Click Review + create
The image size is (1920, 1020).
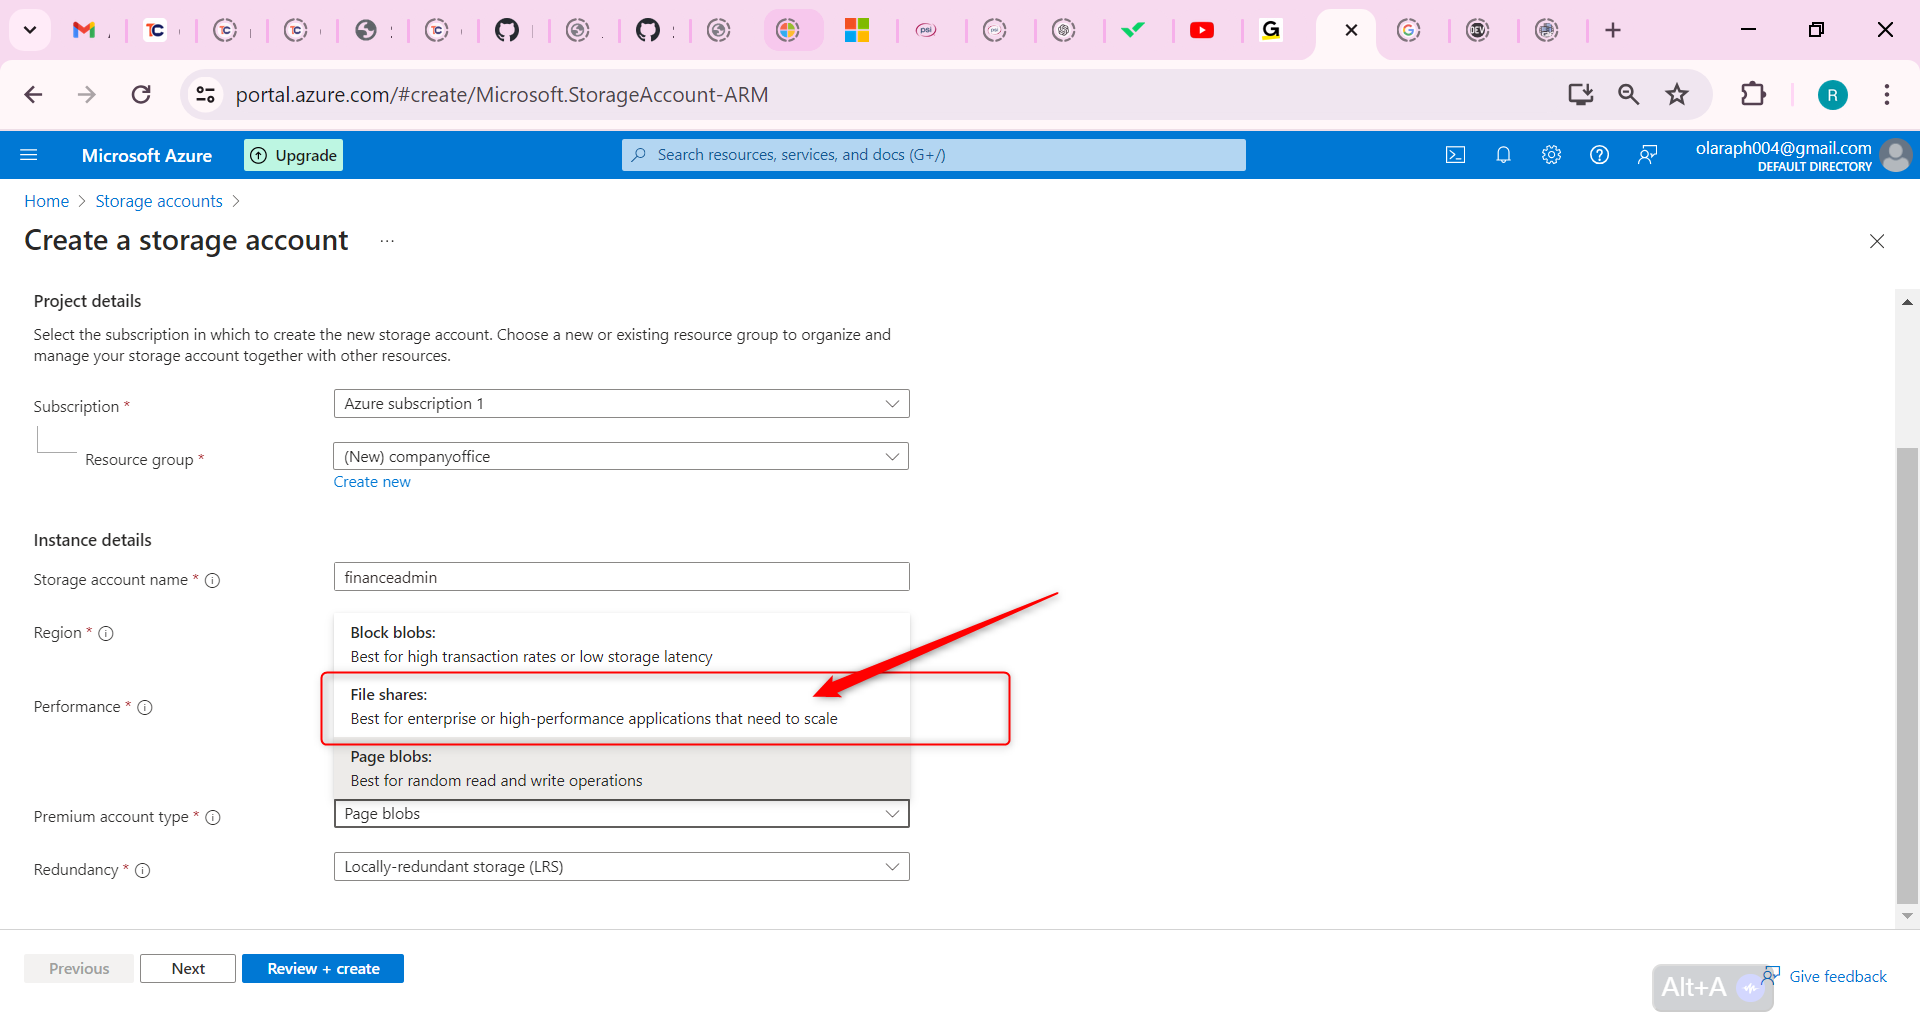click(x=323, y=969)
